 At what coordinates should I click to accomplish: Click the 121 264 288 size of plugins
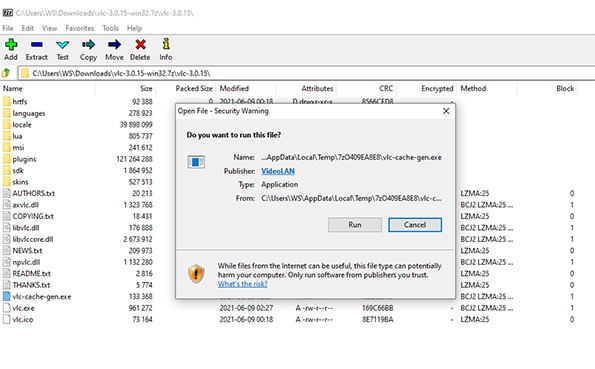tap(134, 159)
